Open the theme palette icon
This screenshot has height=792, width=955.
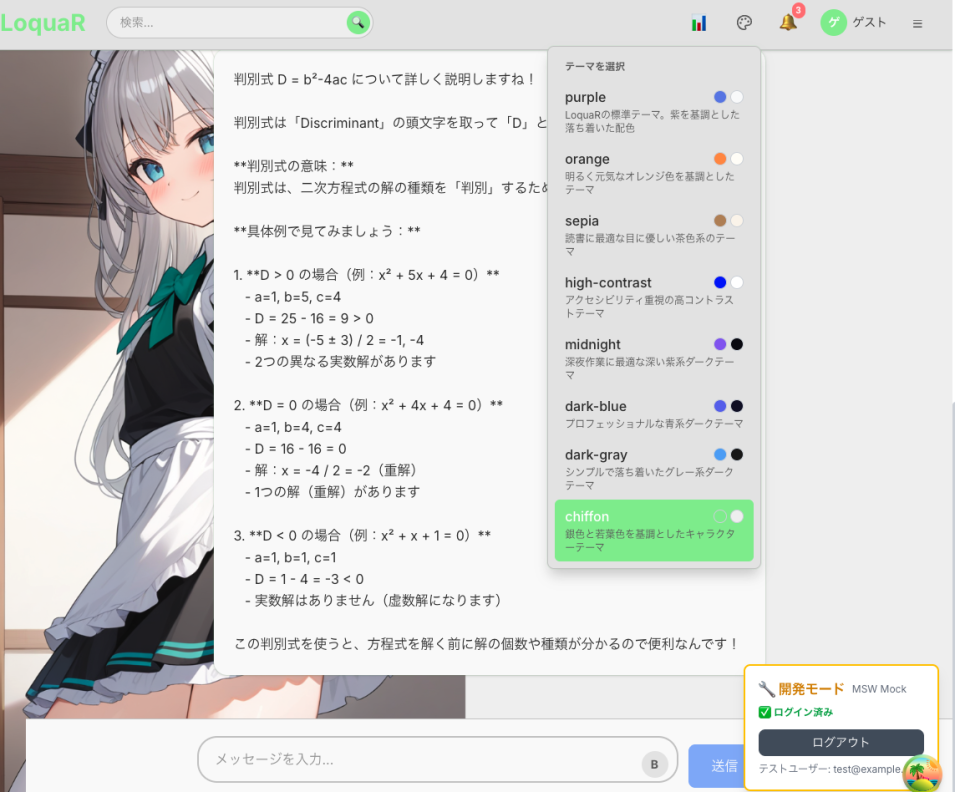744,22
